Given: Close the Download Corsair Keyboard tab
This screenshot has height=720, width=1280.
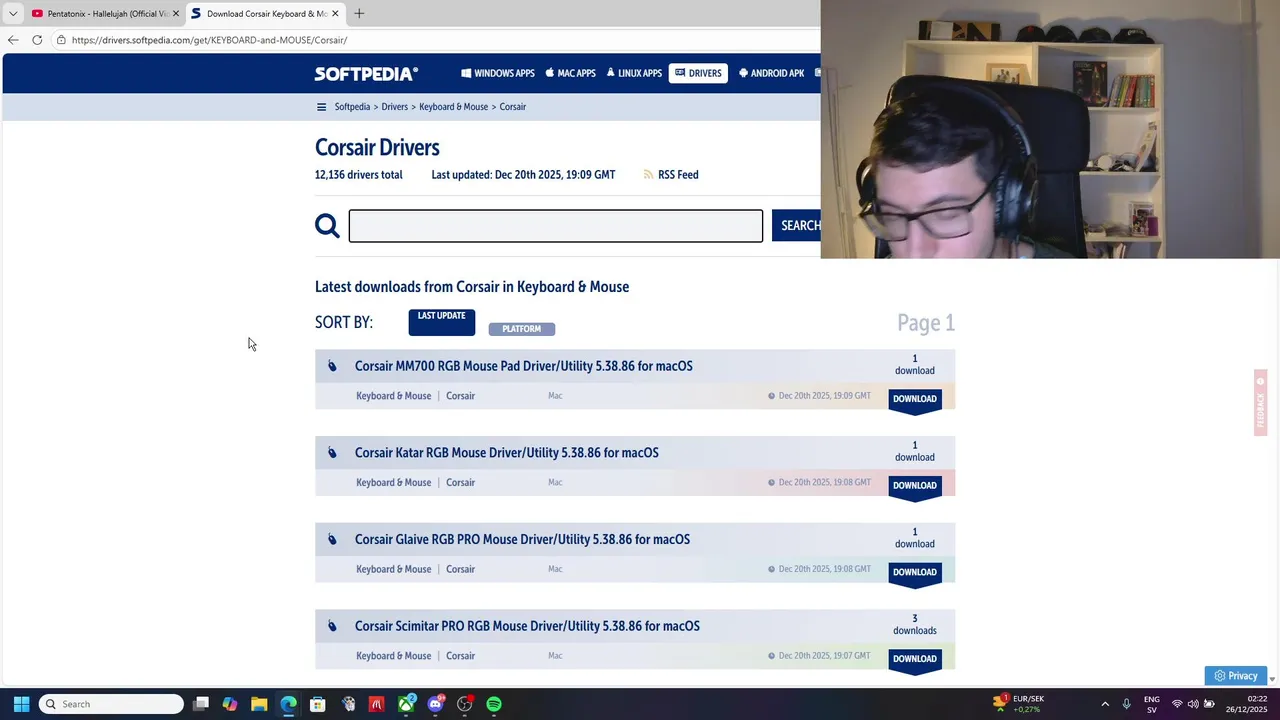Looking at the screenshot, I should 335,14.
